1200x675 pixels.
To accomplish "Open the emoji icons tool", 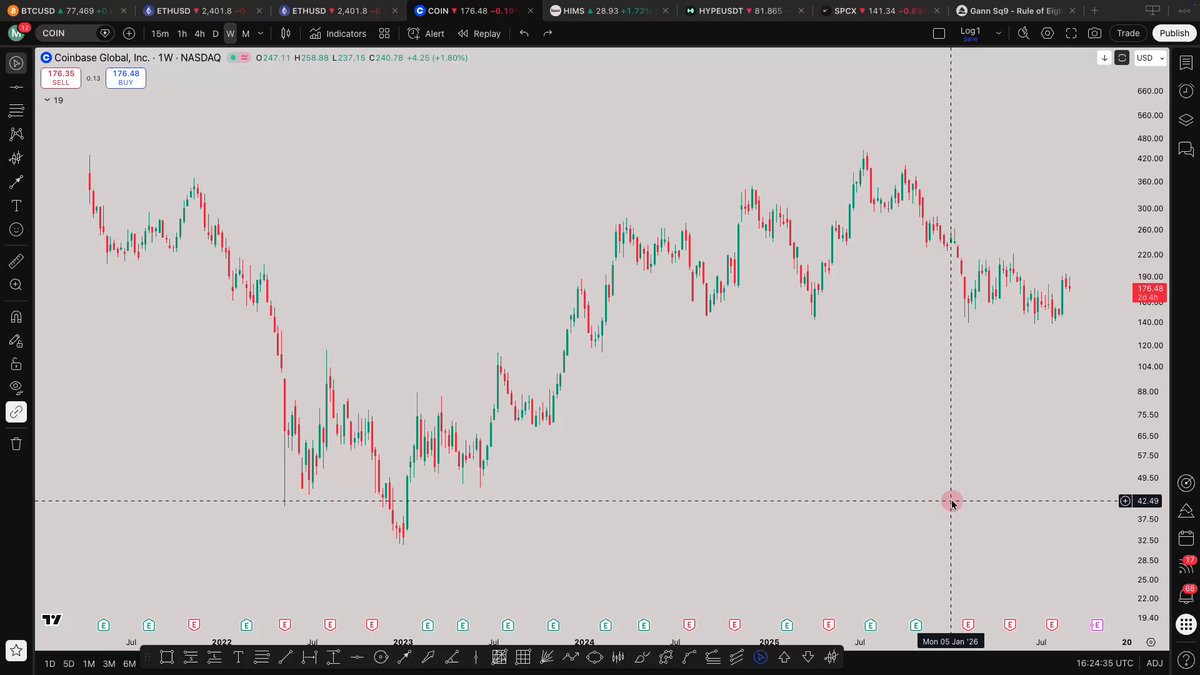I will coord(16,229).
